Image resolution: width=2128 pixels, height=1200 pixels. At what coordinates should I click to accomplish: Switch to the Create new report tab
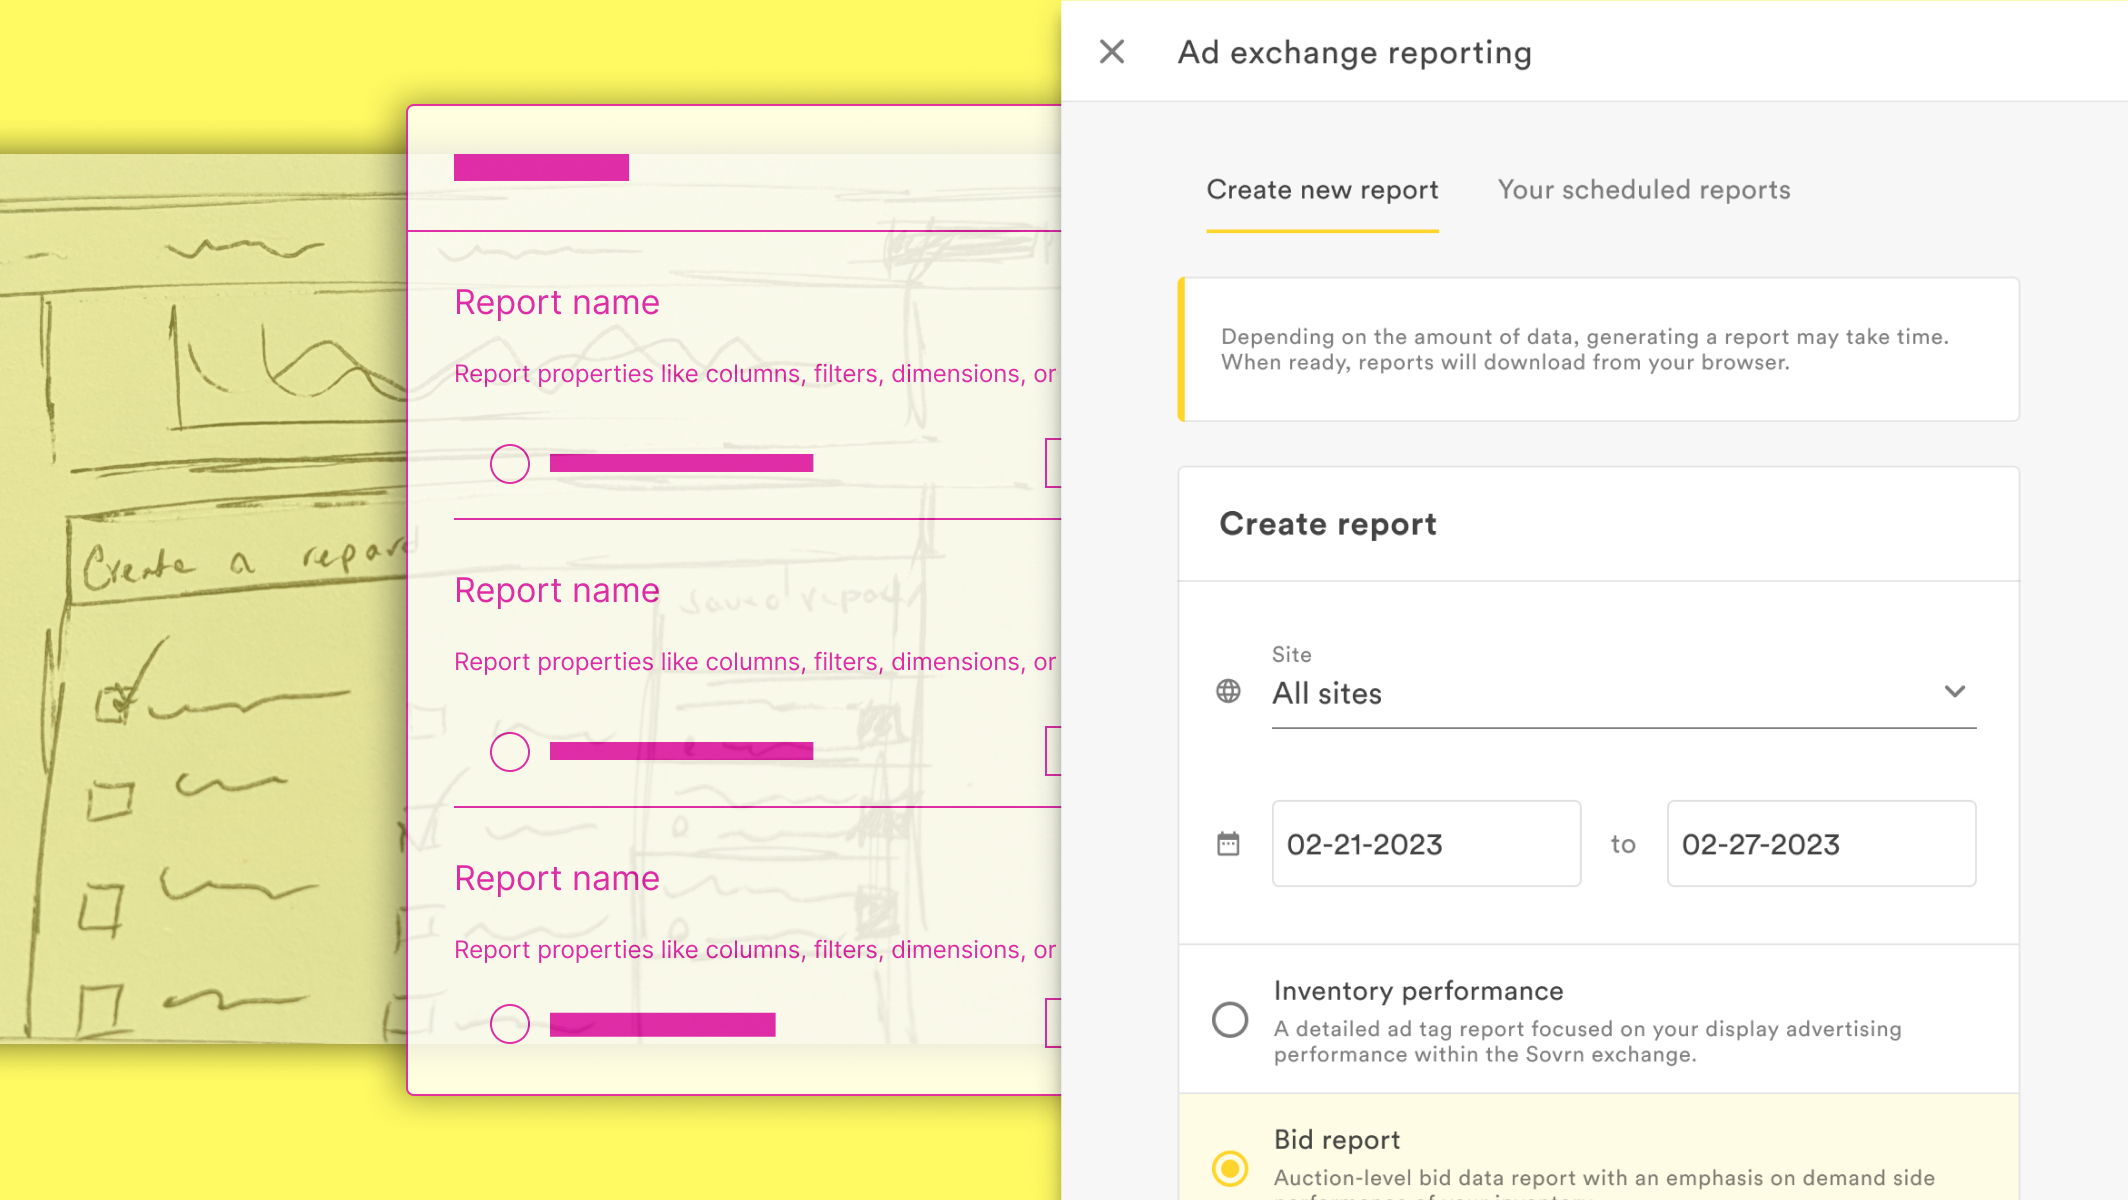pos(1322,189)
